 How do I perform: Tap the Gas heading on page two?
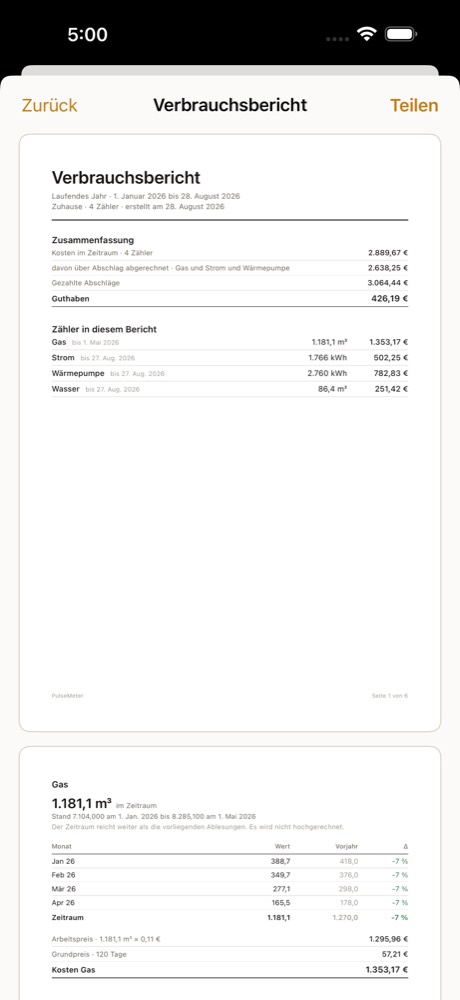pyautogui.click(x=60, y=784)
